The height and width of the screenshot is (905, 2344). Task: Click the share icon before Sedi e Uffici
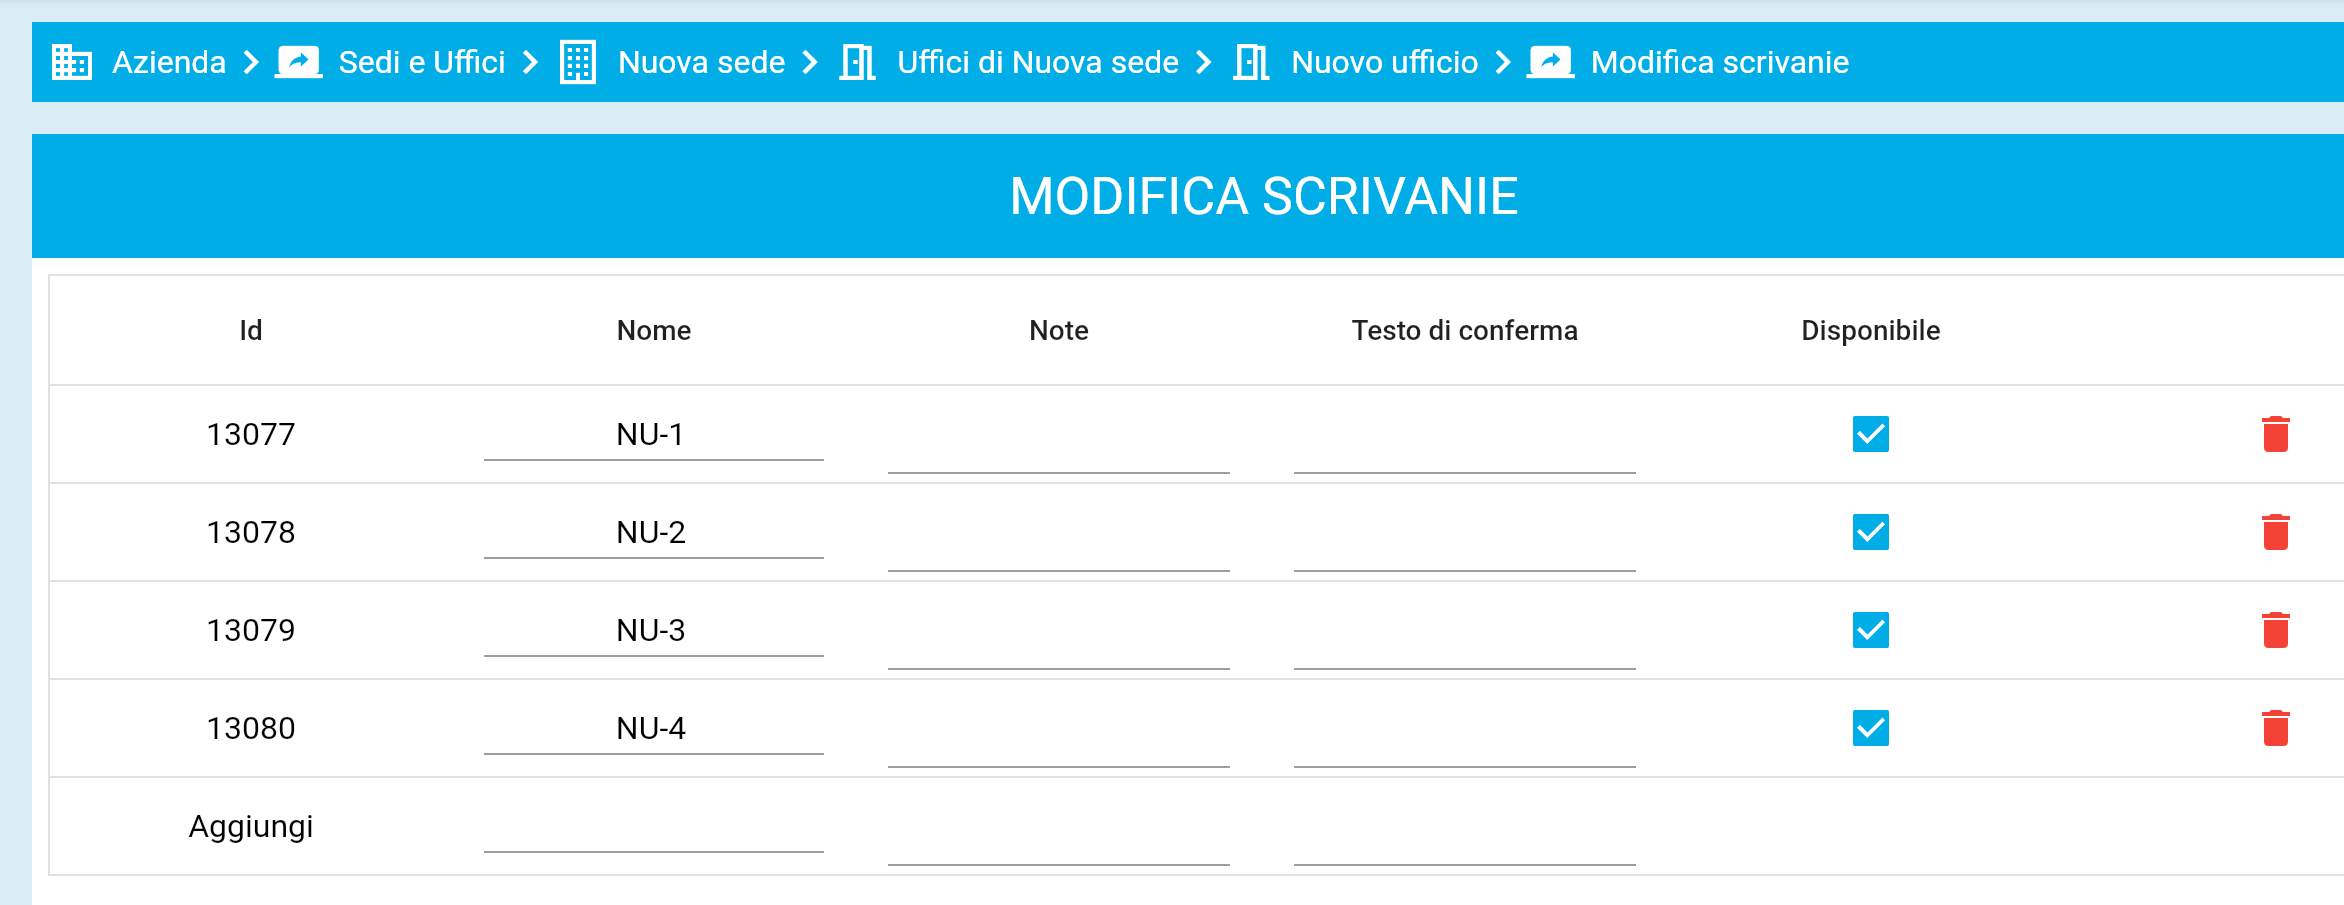coord(299,62)
